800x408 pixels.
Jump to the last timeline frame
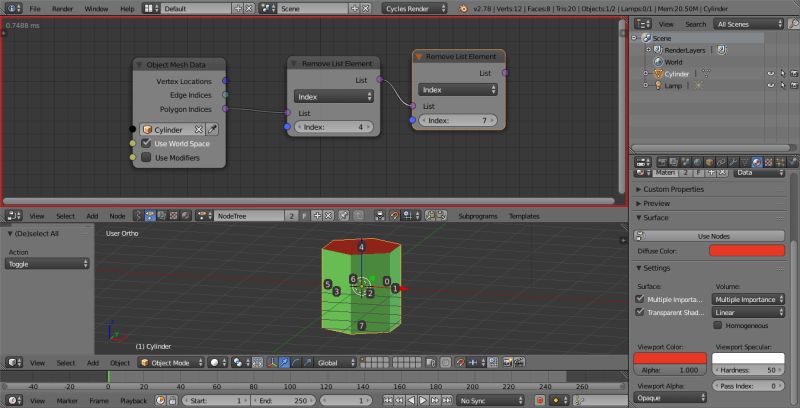(x=447, y=401)
